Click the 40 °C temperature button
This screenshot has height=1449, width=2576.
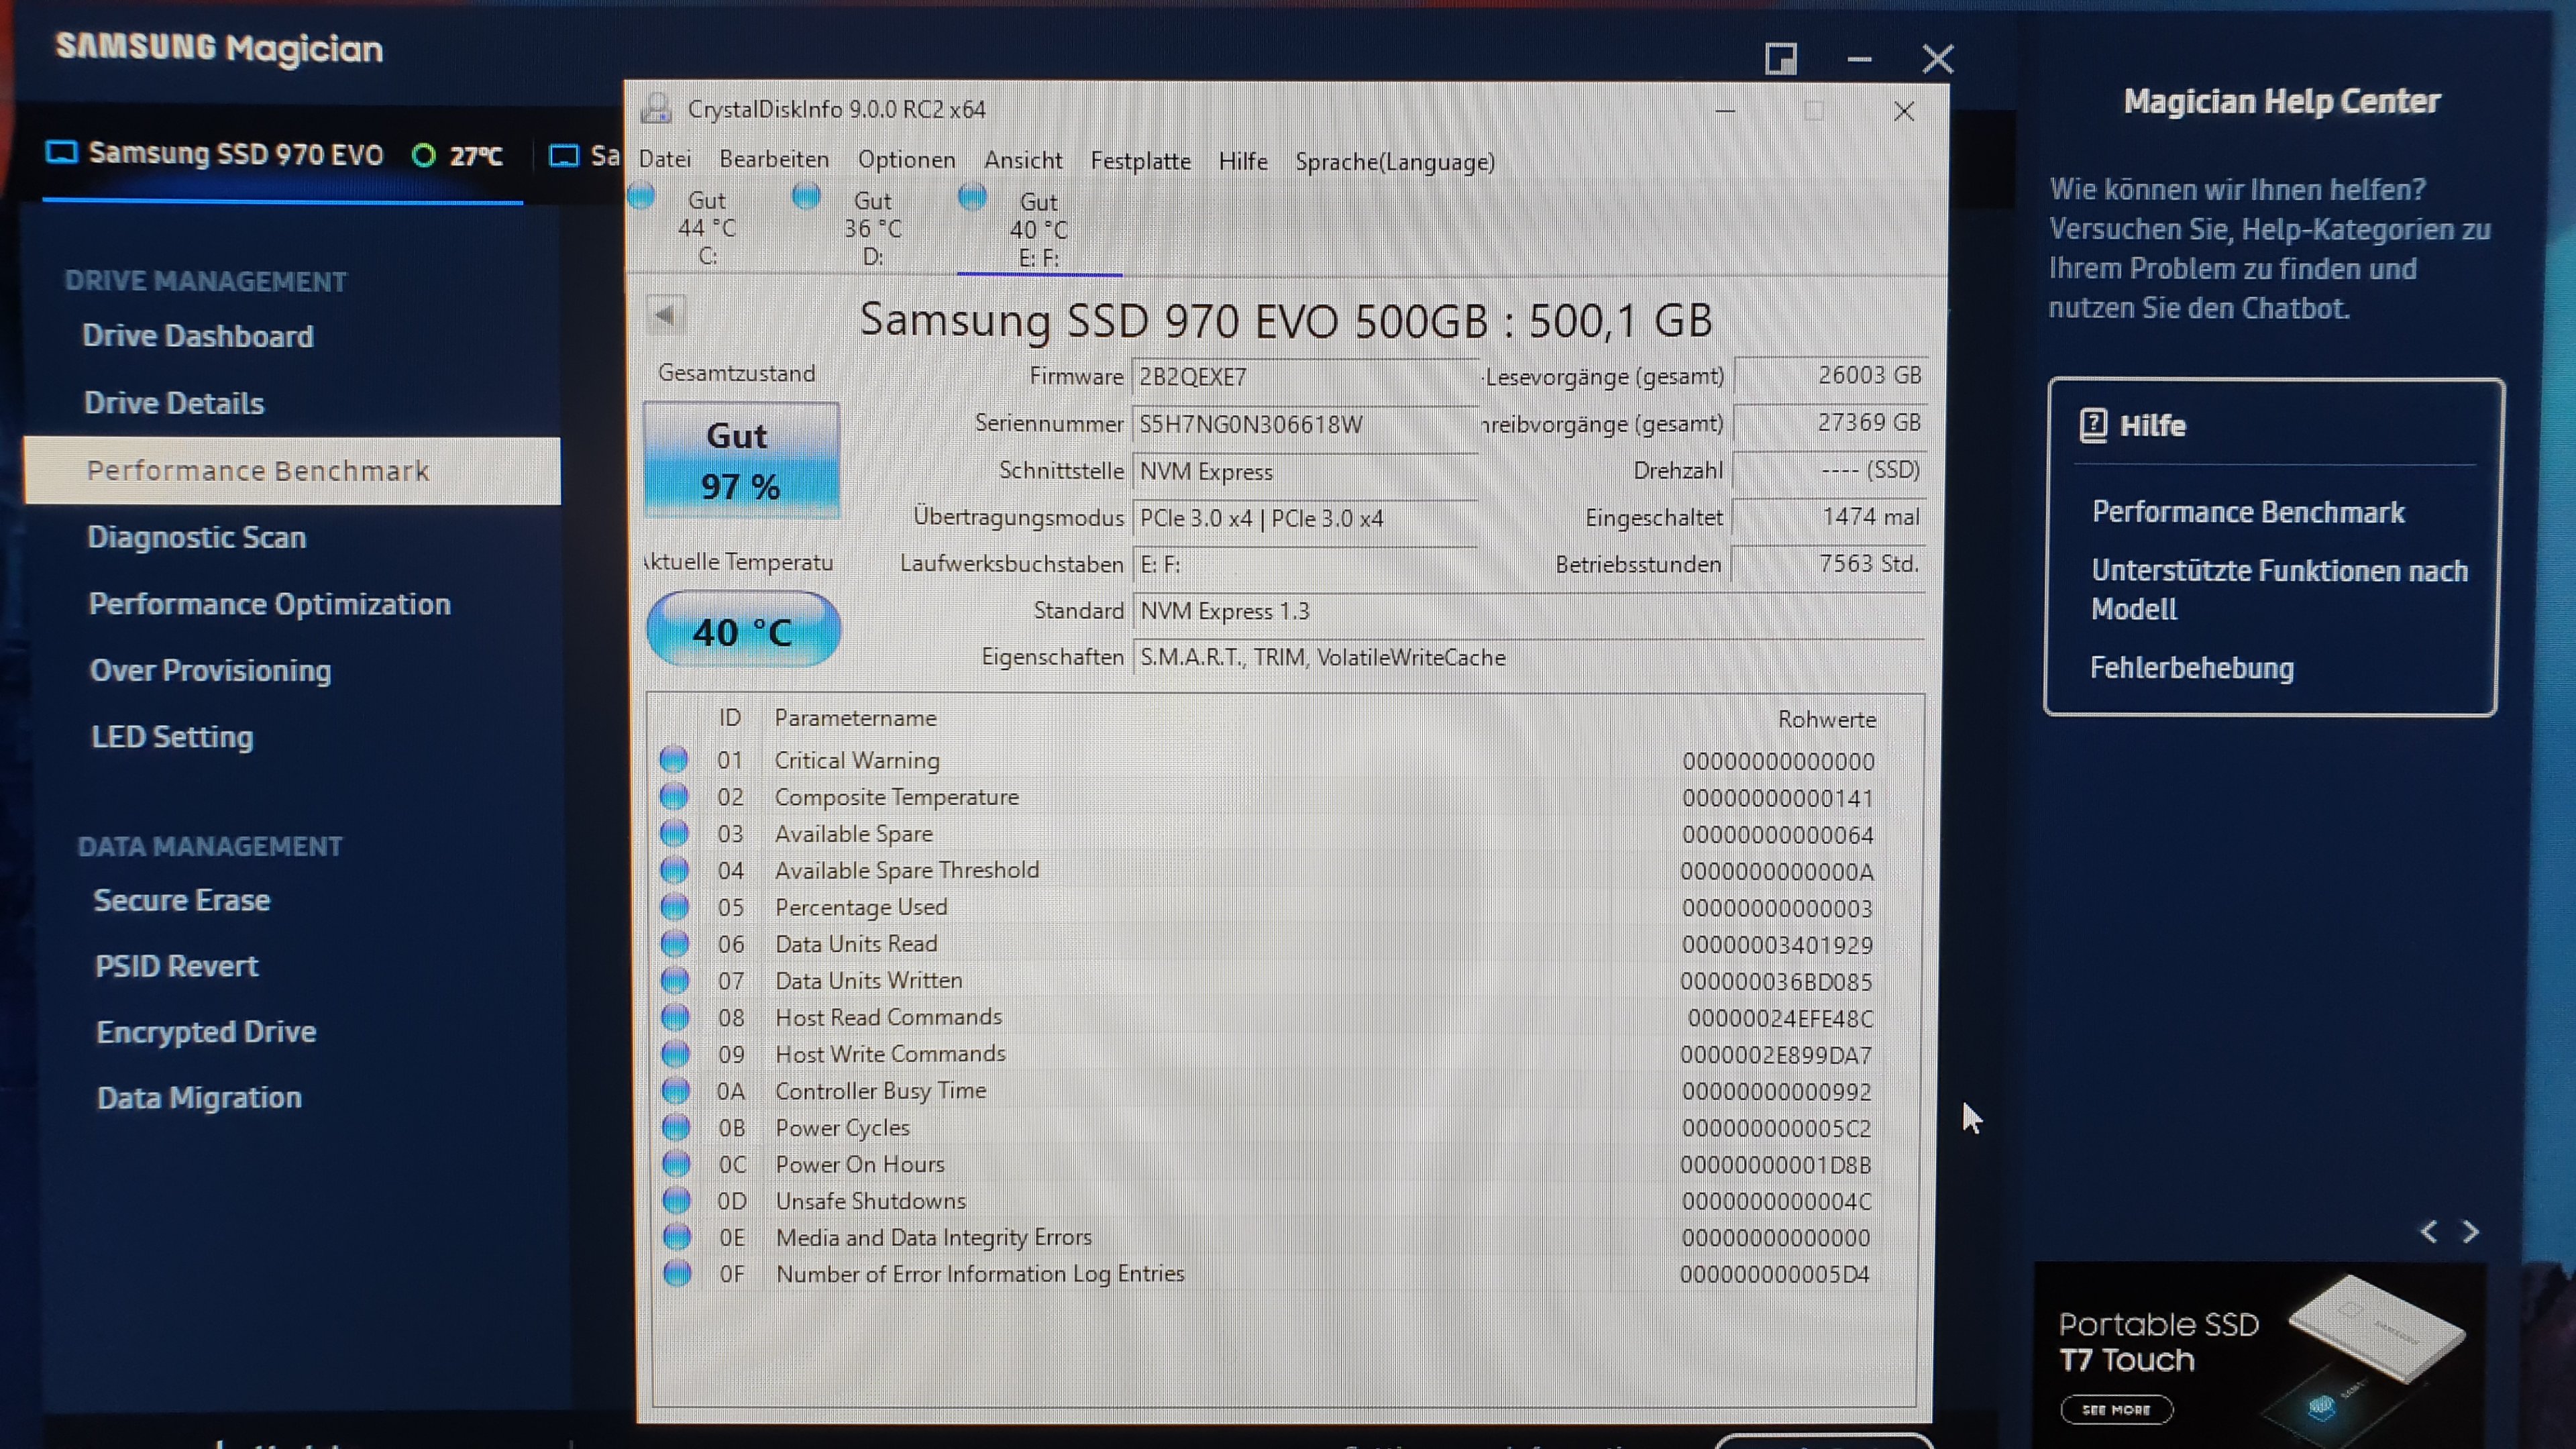743,631
